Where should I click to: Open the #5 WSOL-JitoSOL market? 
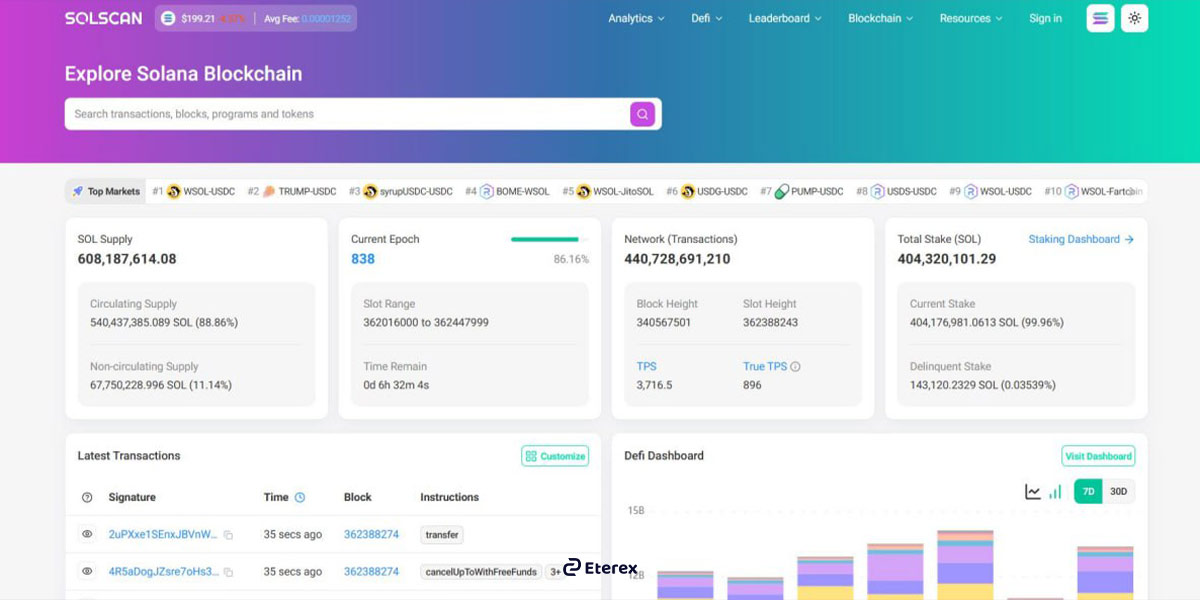point(608,191)
